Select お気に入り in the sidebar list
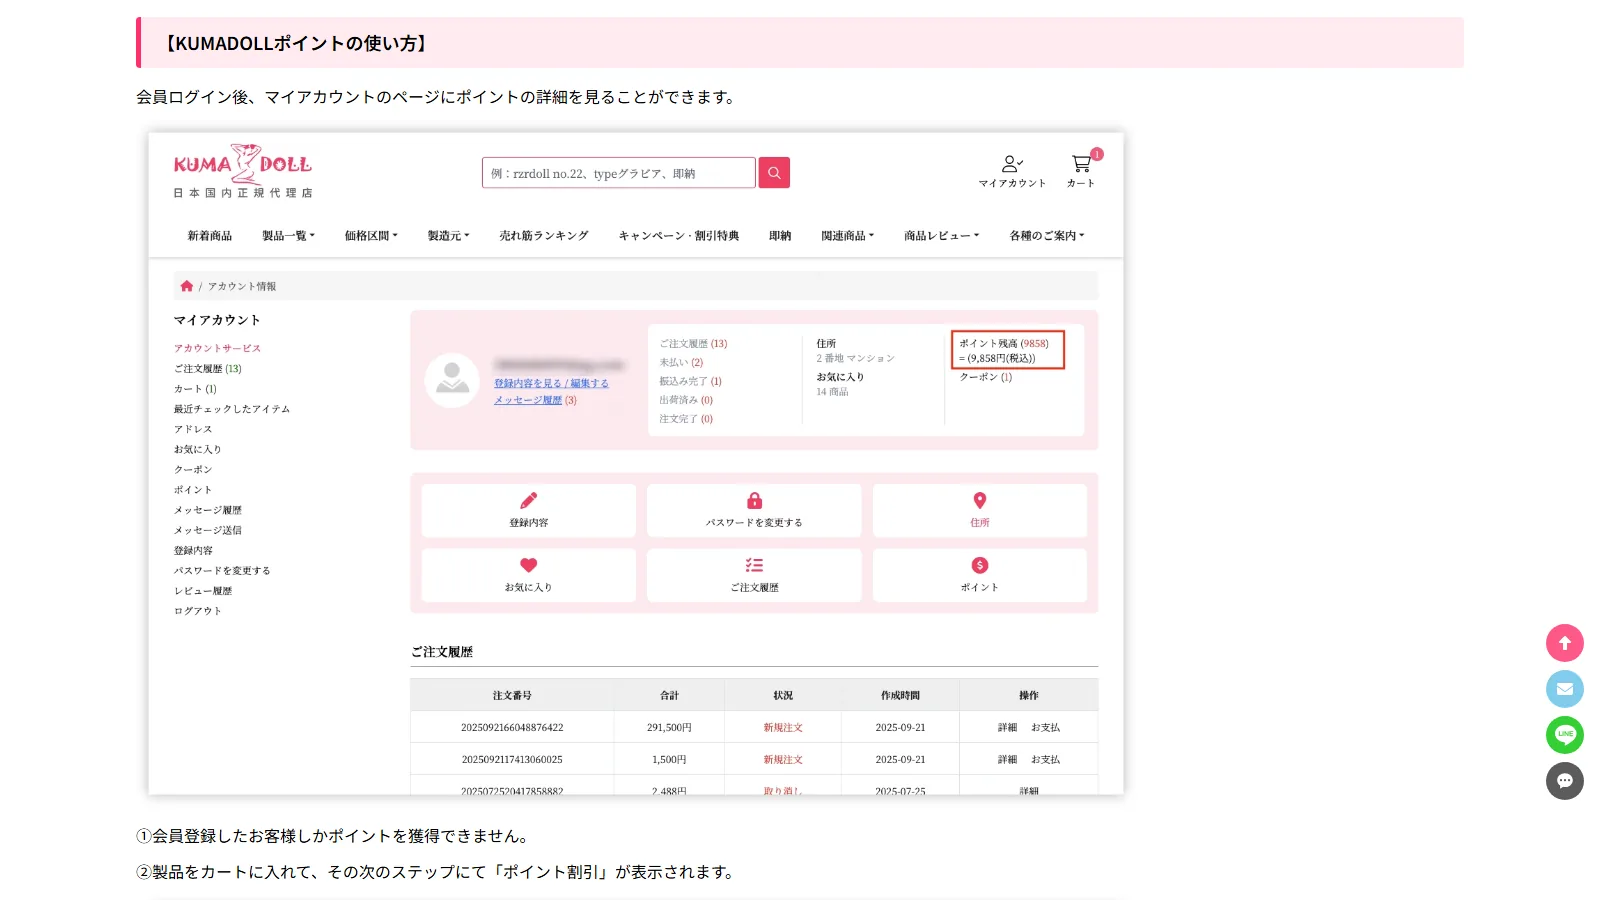 198,449
